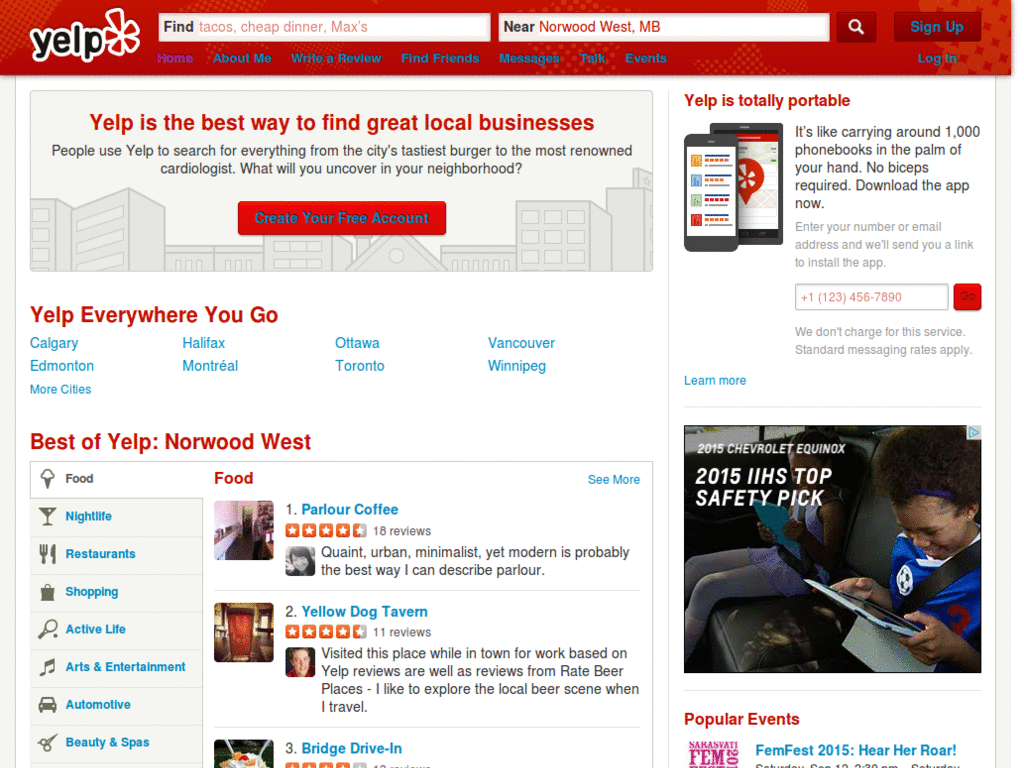Click the Restaurants fork and knife icon
Screen dimensions: 1024x768
coord(48,554)
